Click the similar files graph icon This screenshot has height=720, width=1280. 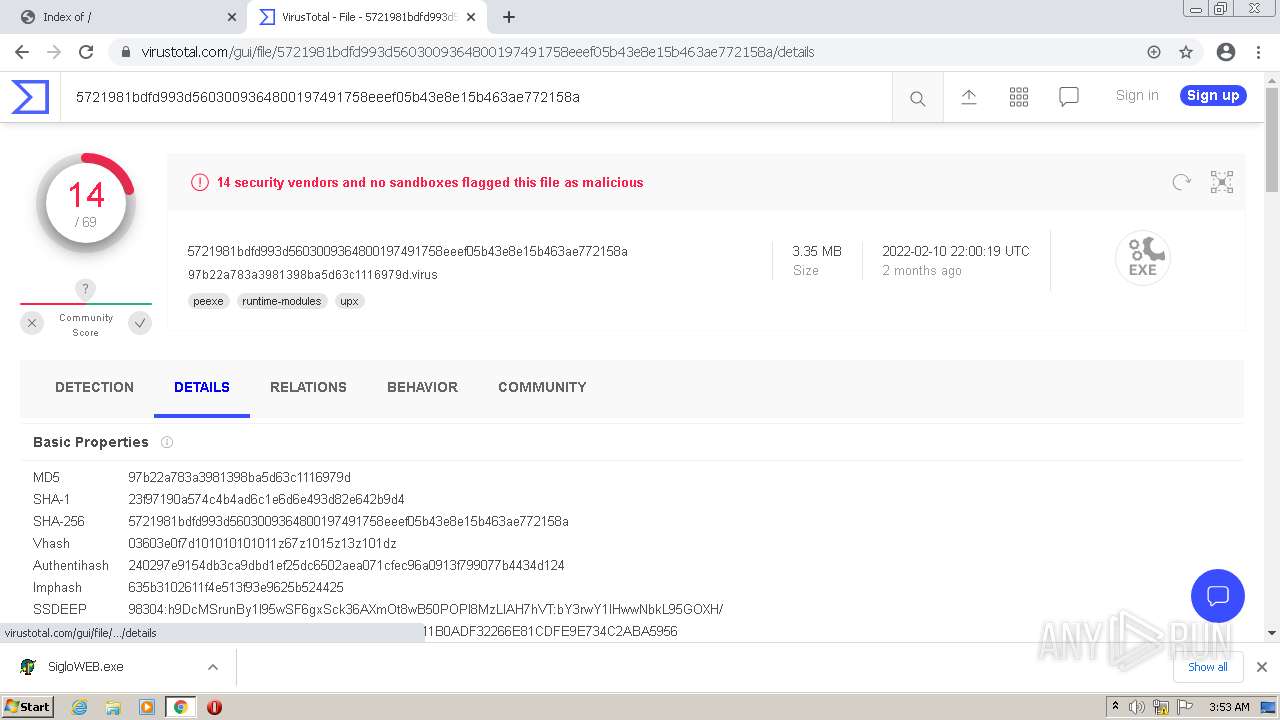coord(1222,182)
